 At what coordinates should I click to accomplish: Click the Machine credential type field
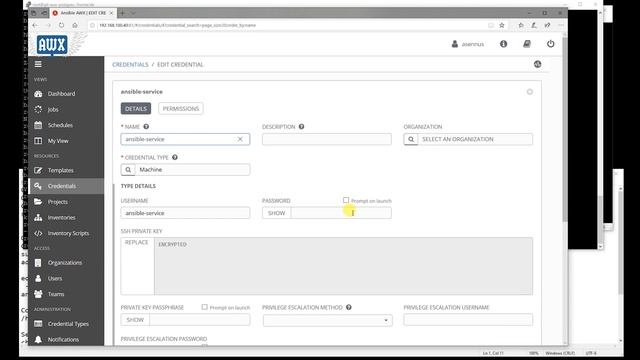(192, 170)
